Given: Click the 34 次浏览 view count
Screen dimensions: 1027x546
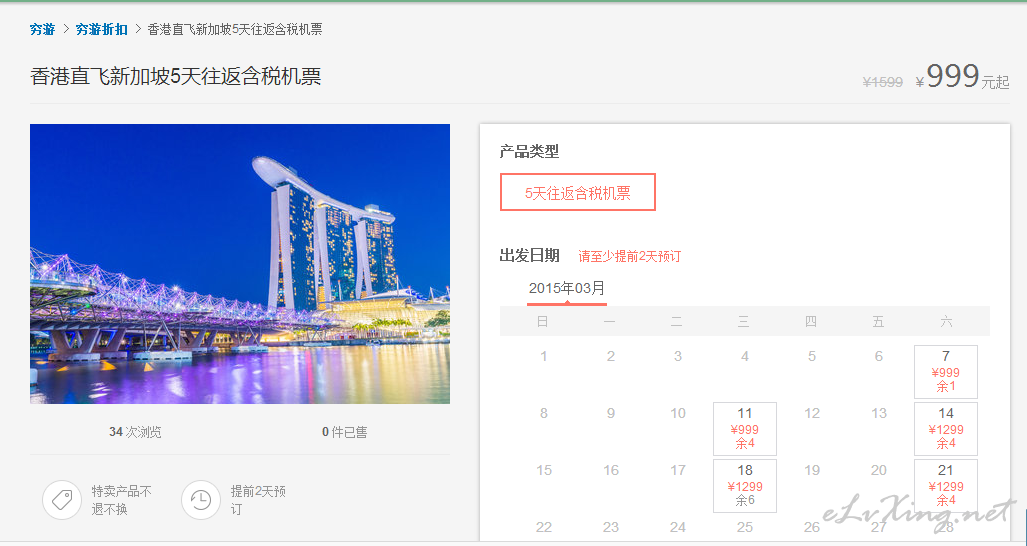Looking at the screenshot, I should point(135,432).
